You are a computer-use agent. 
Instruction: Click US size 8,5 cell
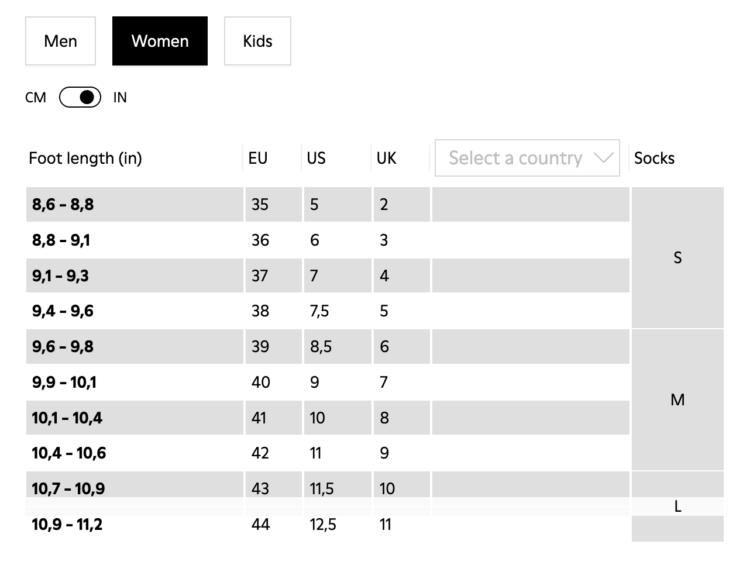coord(320,346)
